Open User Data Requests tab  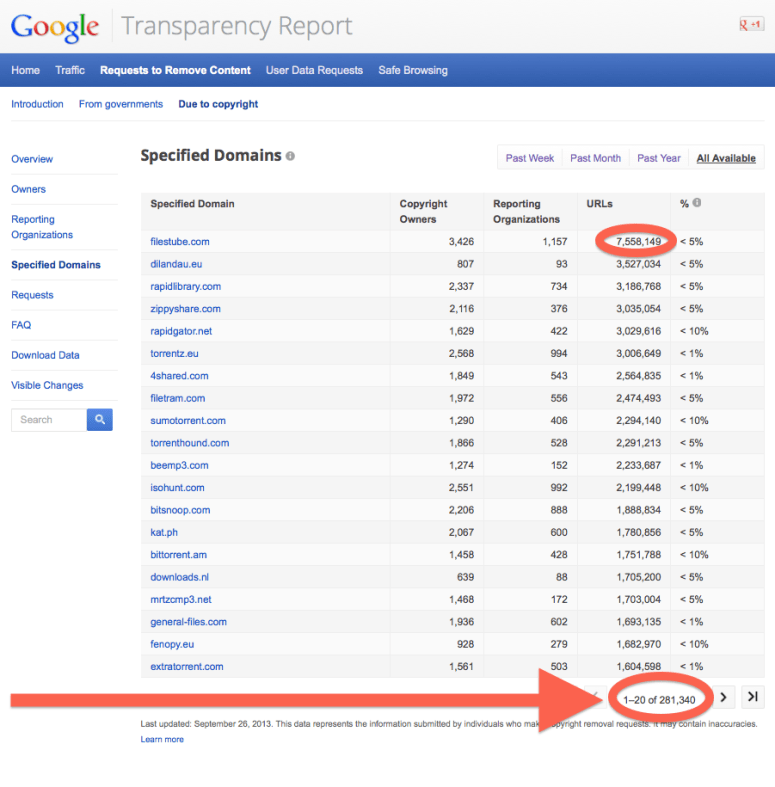(313, 70)
